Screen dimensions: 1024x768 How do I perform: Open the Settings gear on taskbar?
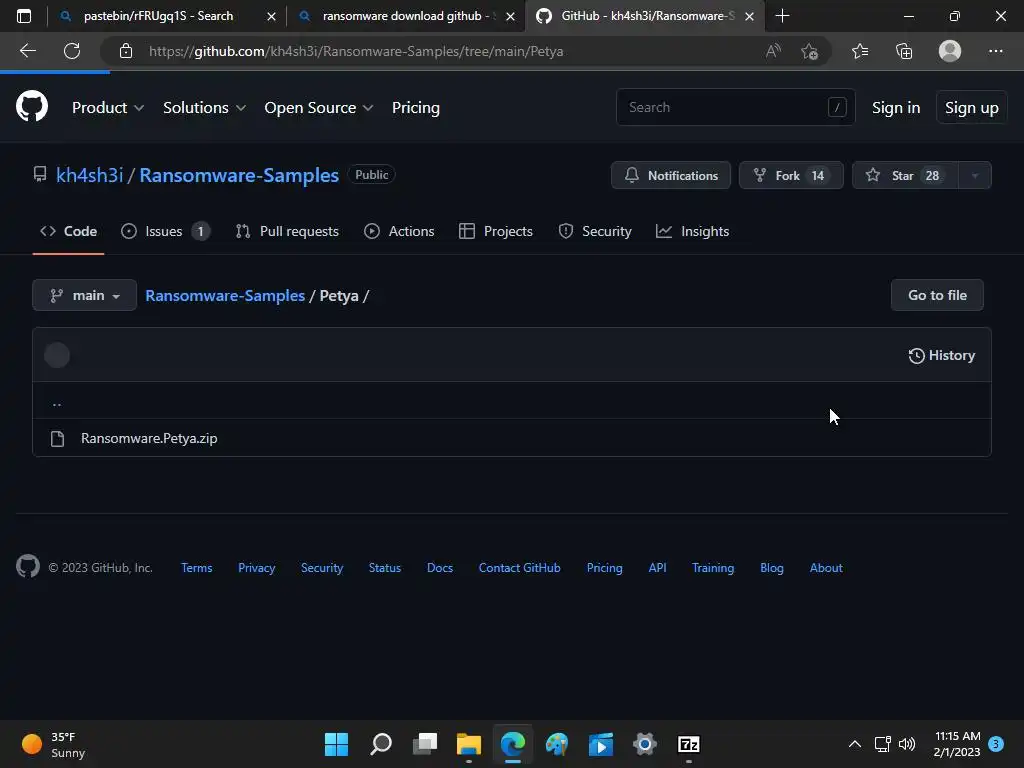point(645,744)
